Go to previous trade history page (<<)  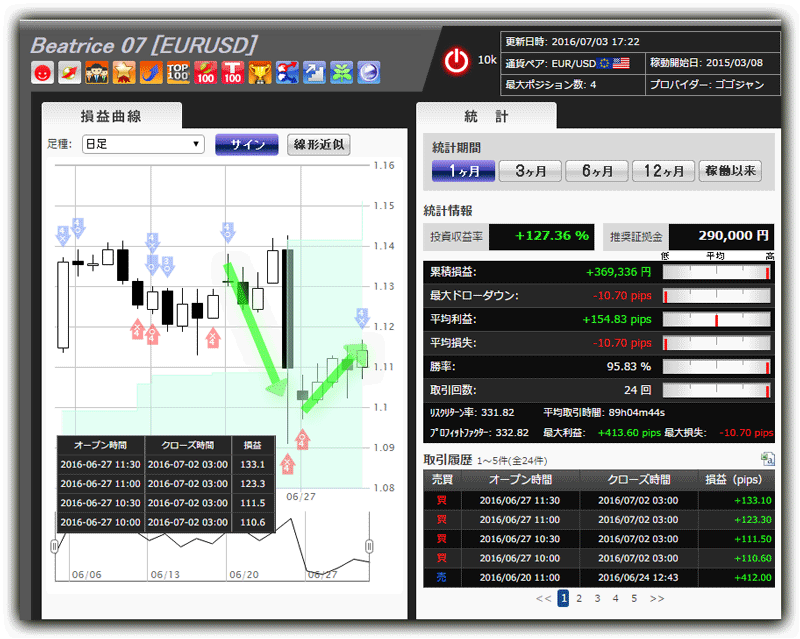pyautogui.click(x=543, y=598)
